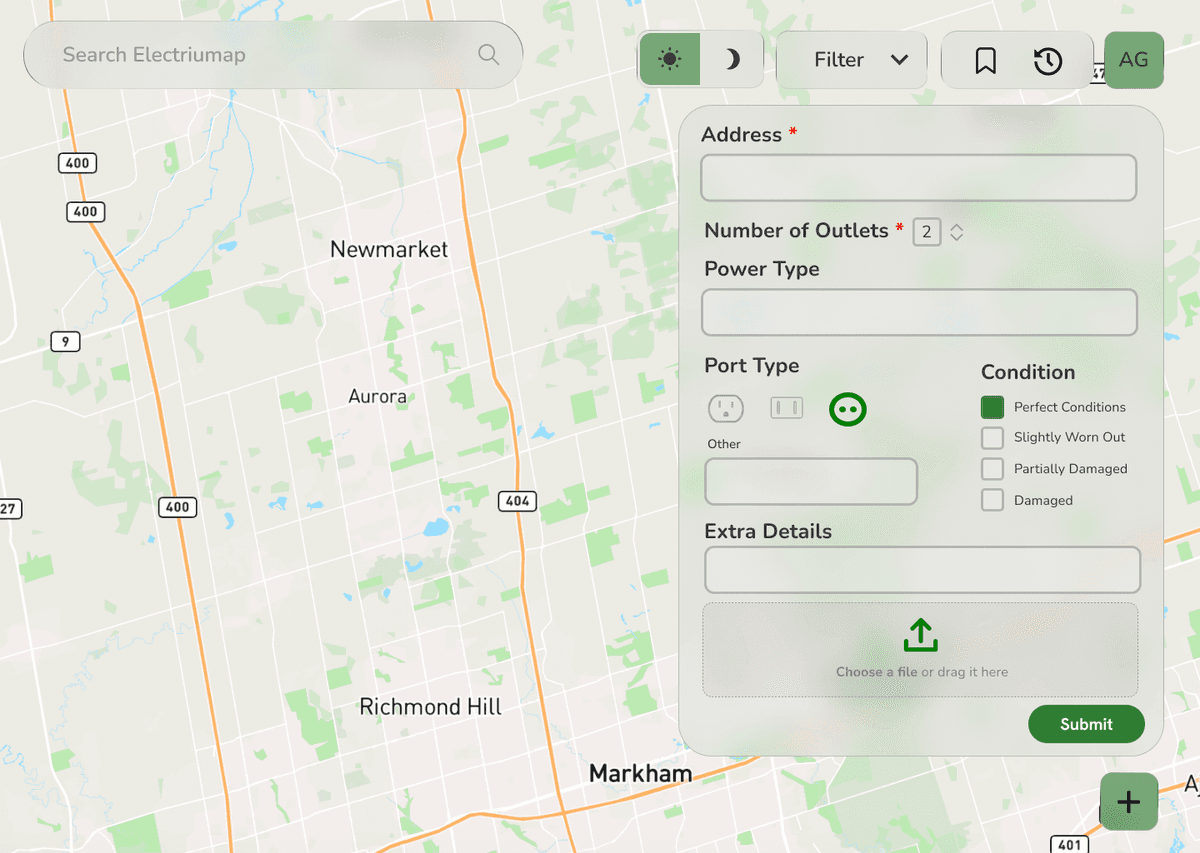Open the Power Type field

919,312
